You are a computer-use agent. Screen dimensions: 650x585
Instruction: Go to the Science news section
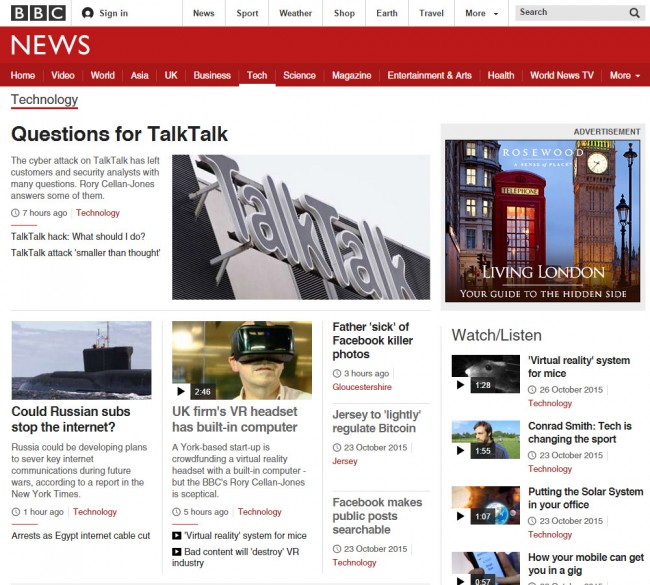pyautogui.click(x=299, y=75)
